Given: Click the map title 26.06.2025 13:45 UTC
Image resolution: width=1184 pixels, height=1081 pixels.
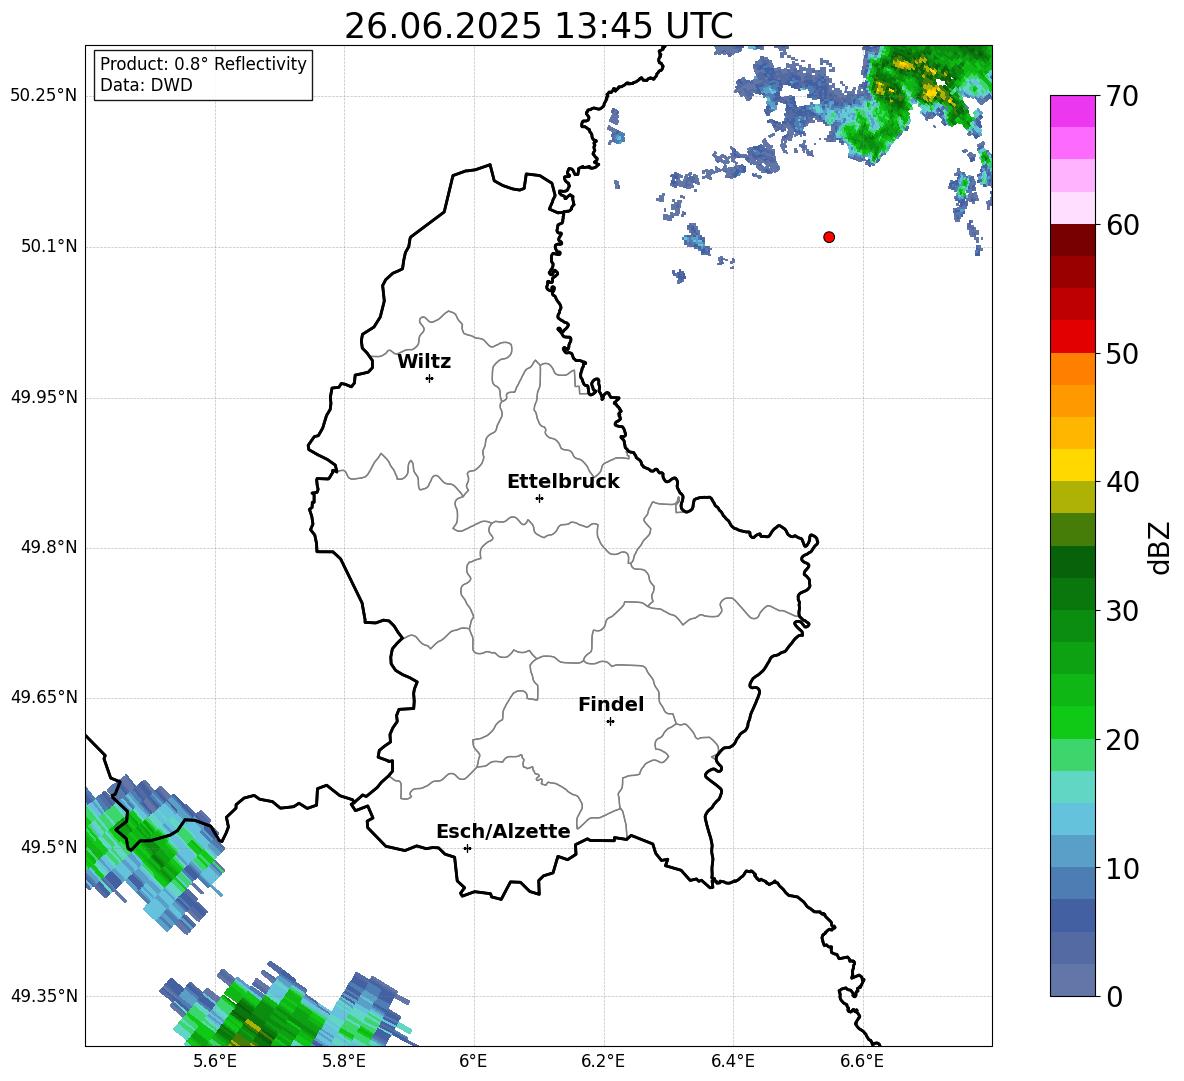Looking at the screenshot, I should click(x=538, y=26).
